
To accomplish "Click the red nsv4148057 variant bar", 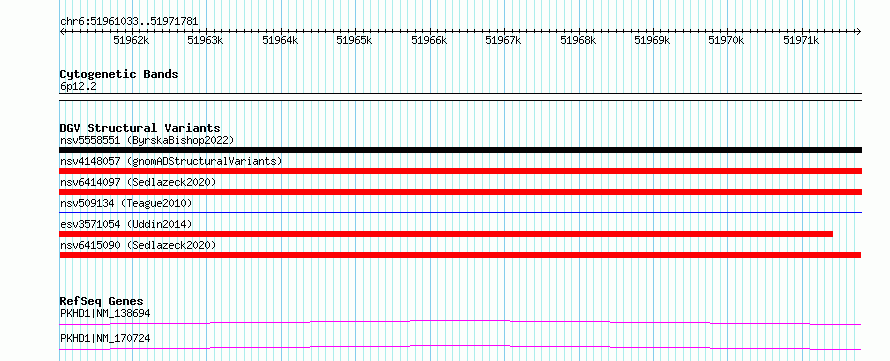I will point(460,171).
